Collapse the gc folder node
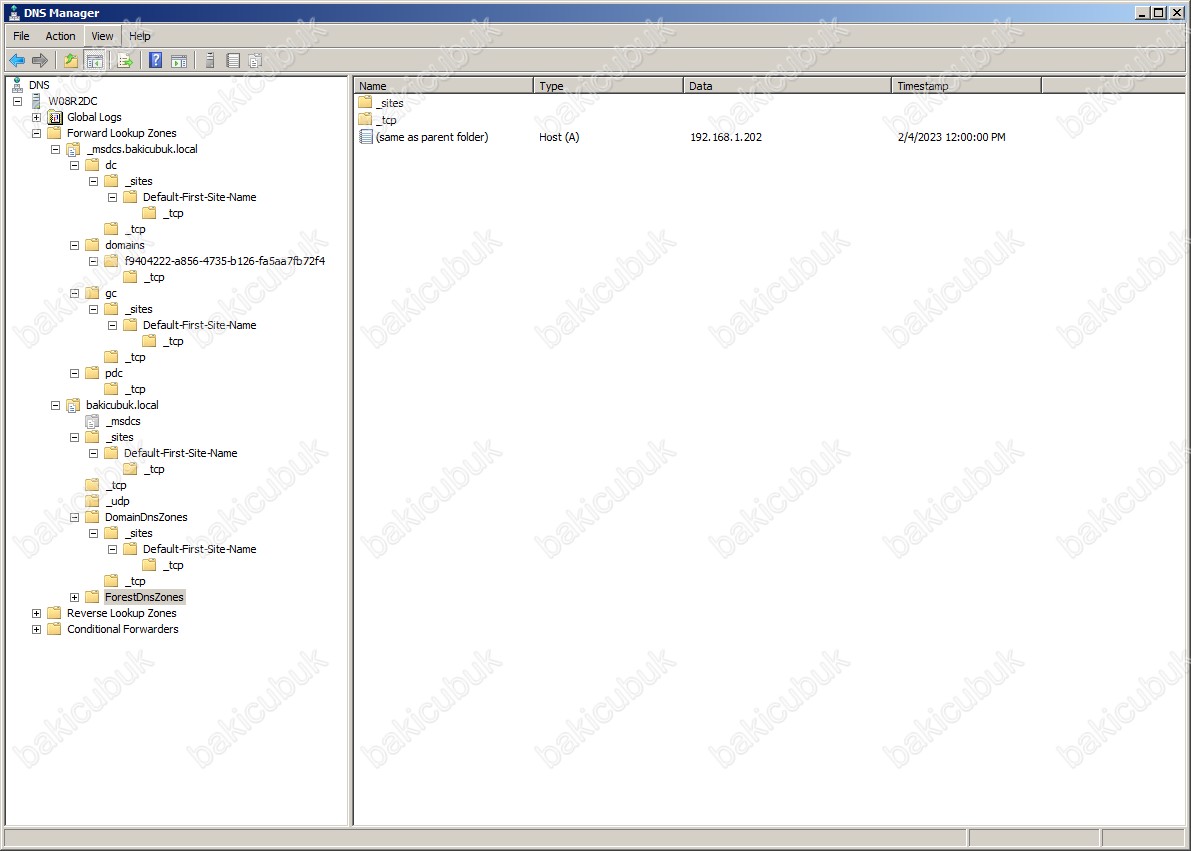 (74, 293)
